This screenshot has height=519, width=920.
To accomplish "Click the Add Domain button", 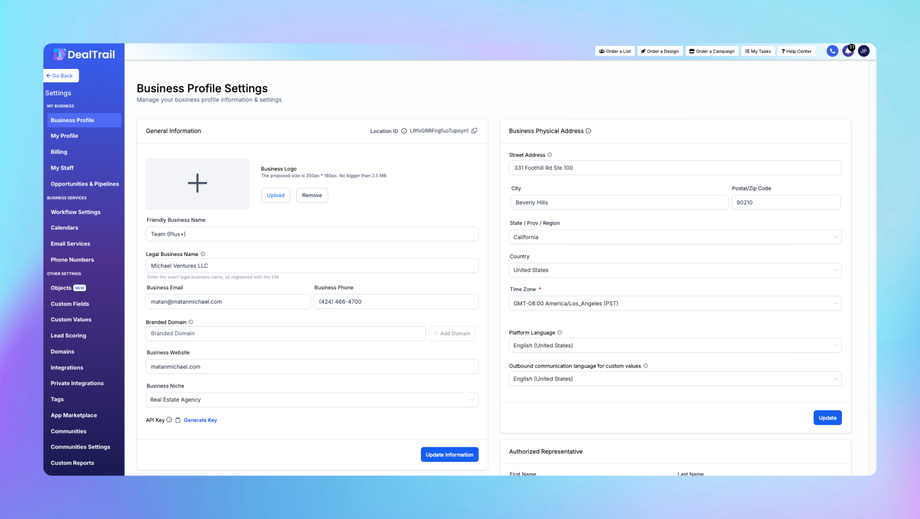I will click(x=452, y=334).
